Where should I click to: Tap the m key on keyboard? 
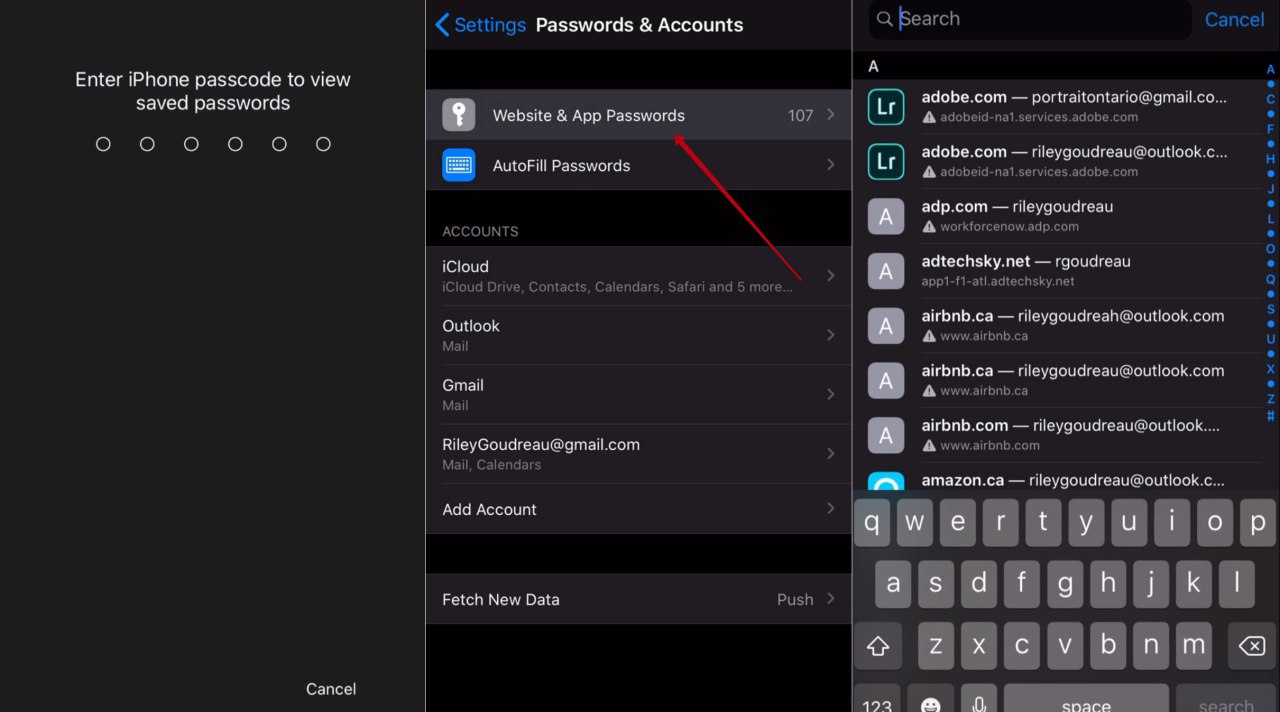click(x=1193, y=646)
